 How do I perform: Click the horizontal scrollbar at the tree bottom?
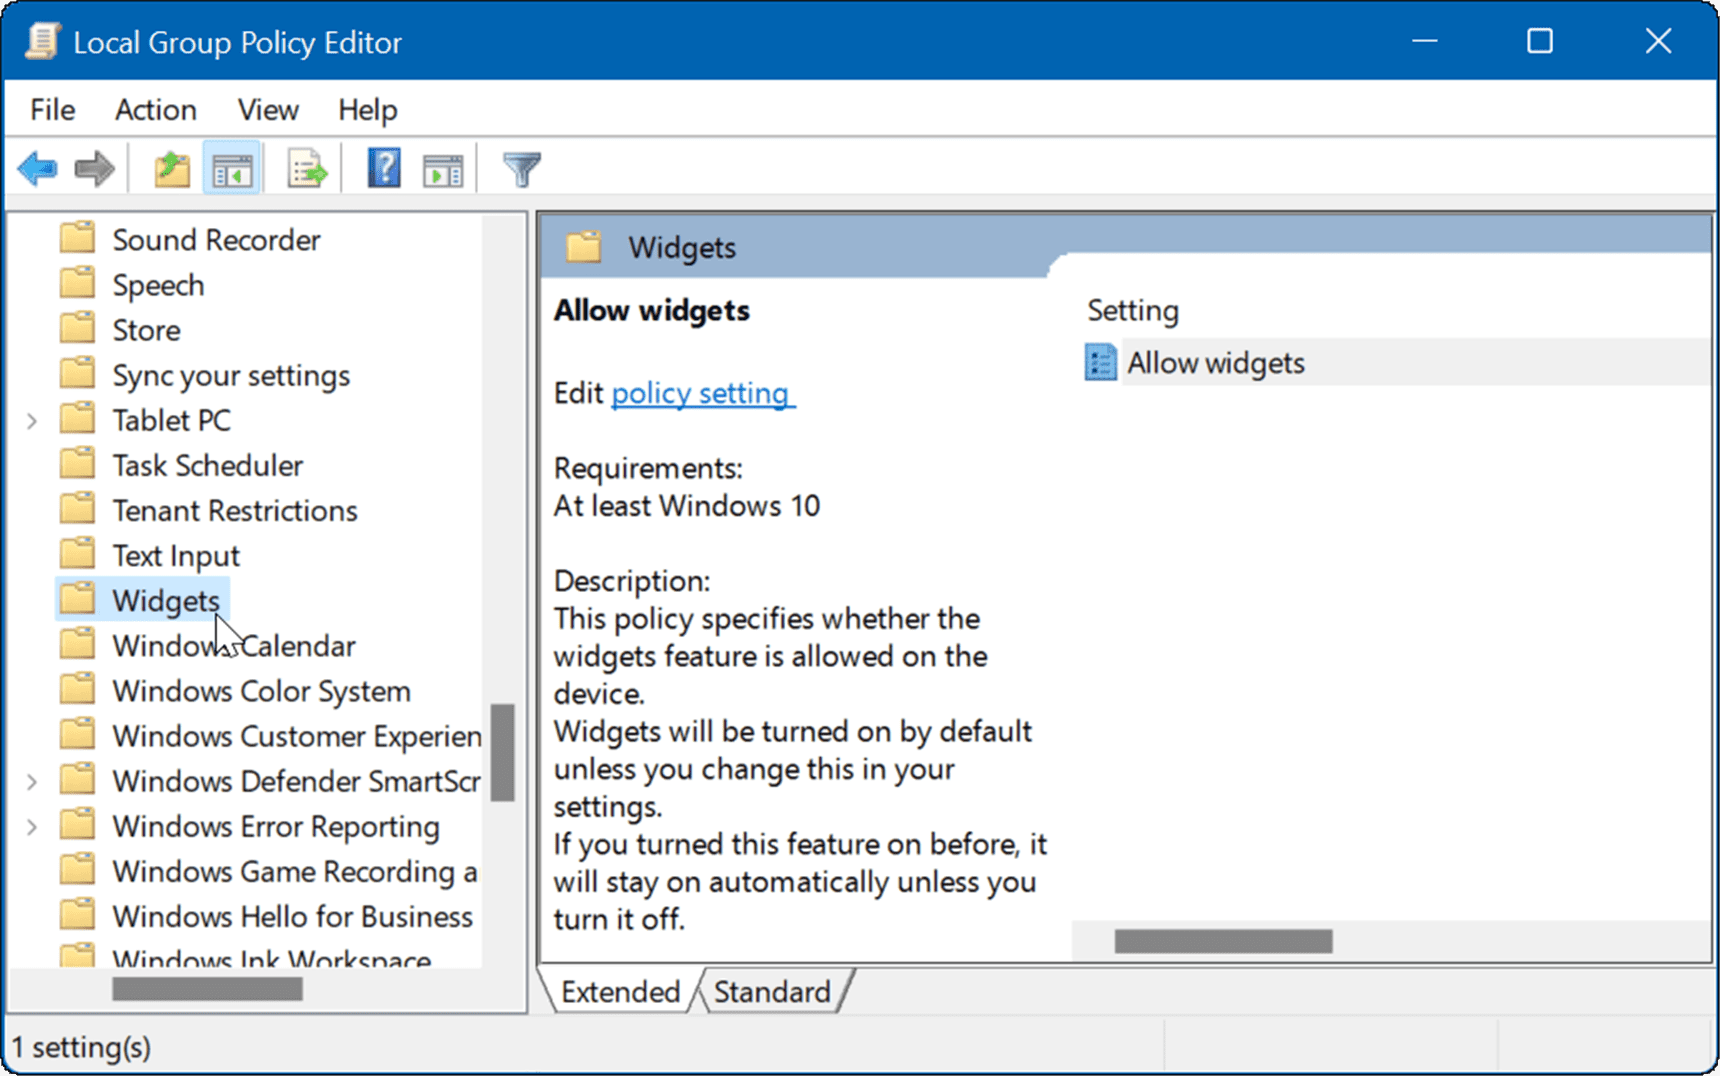(x=207, y=988)
